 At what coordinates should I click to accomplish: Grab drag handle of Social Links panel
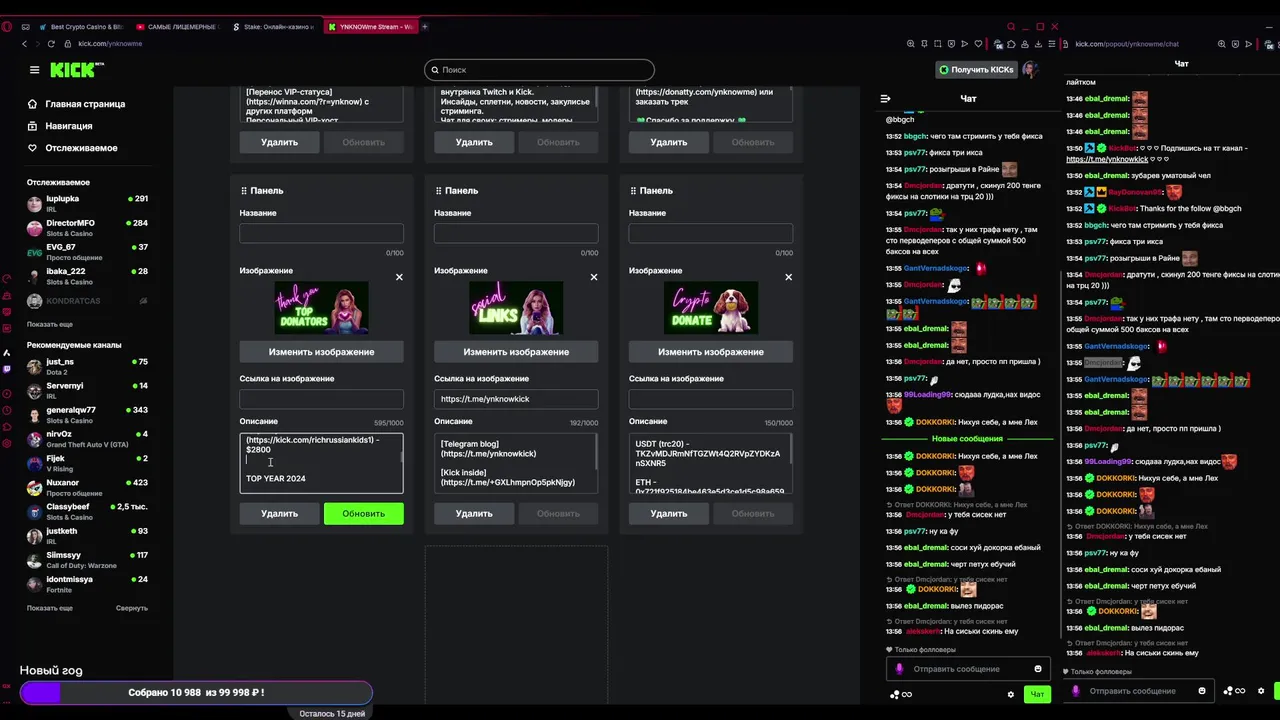pos(438,190)
